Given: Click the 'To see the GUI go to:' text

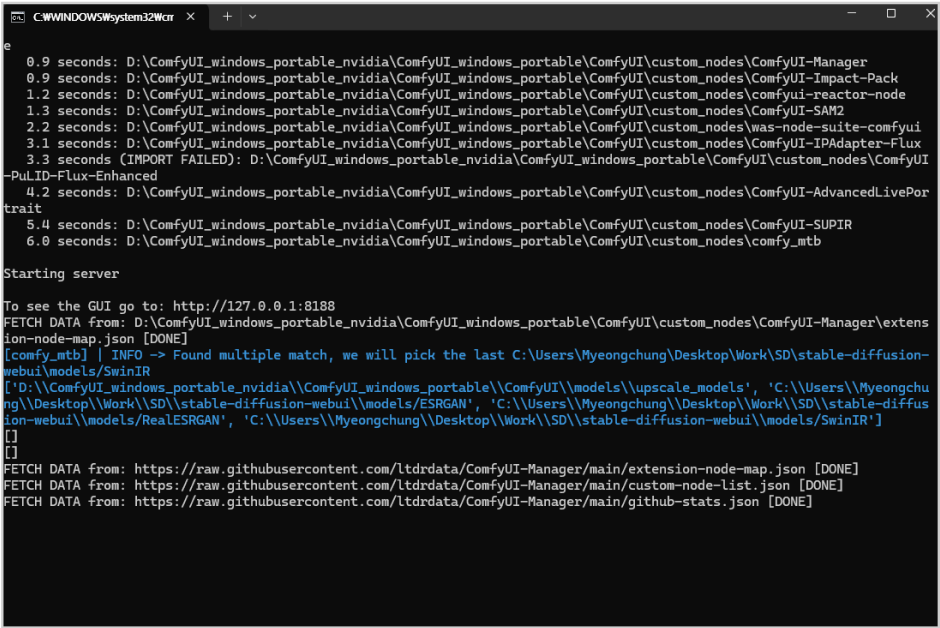Looking at the screenshot, I should 84,306.
